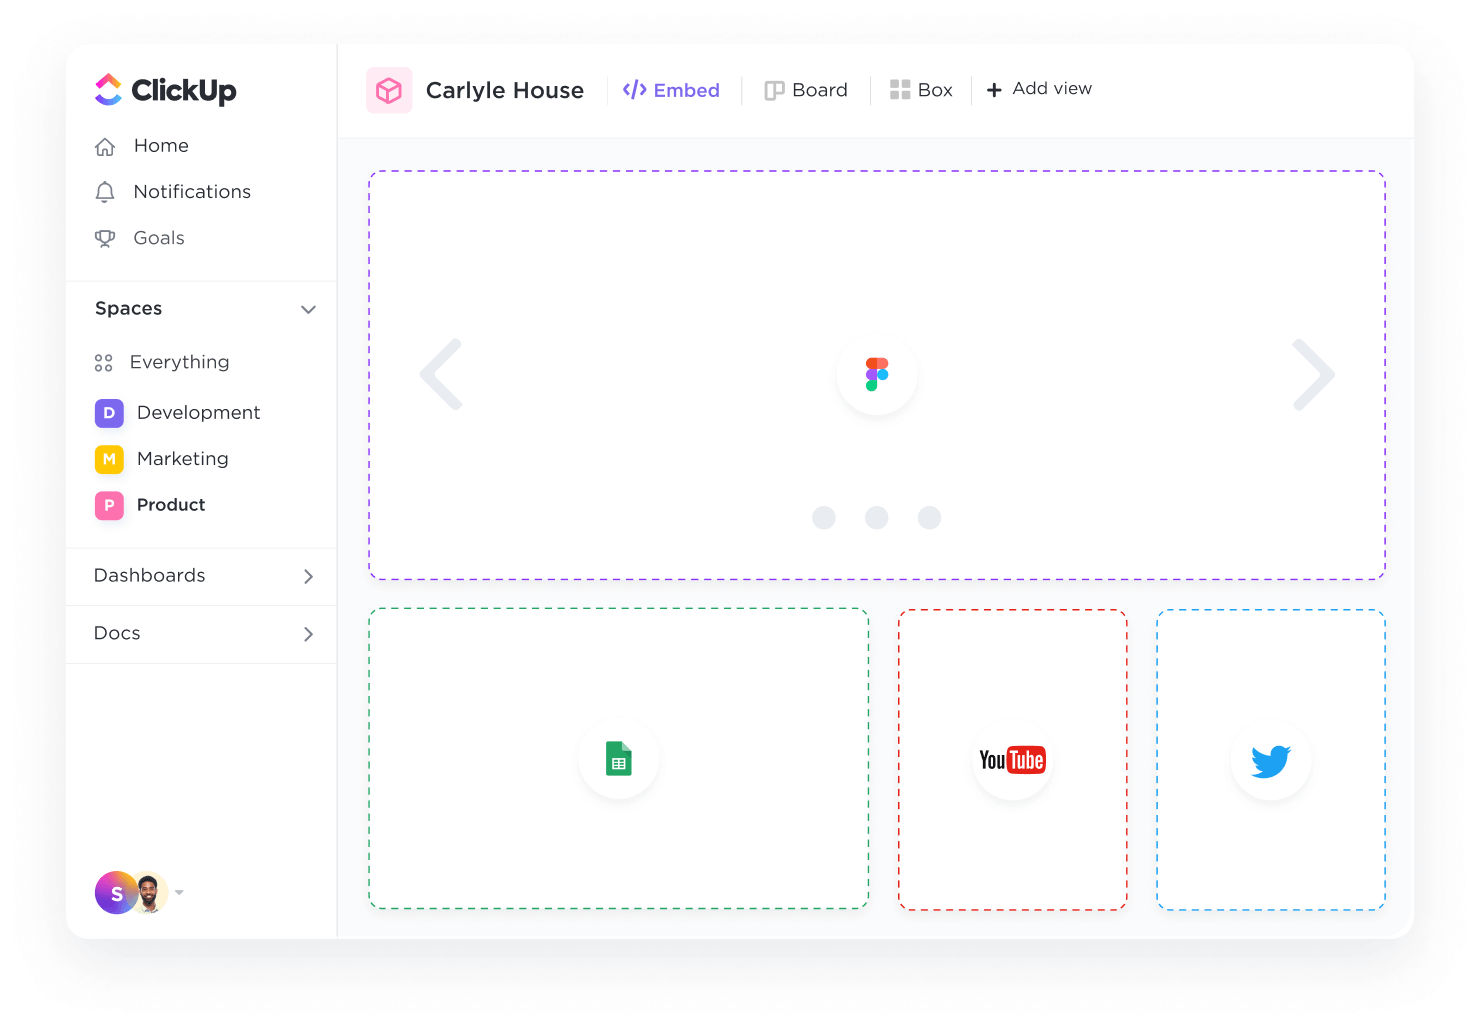The width and height of the screenshot is (1478, 1026).
Task: Open Home in the sidebar
Action: pyautogui.click(x=161, y=146)
